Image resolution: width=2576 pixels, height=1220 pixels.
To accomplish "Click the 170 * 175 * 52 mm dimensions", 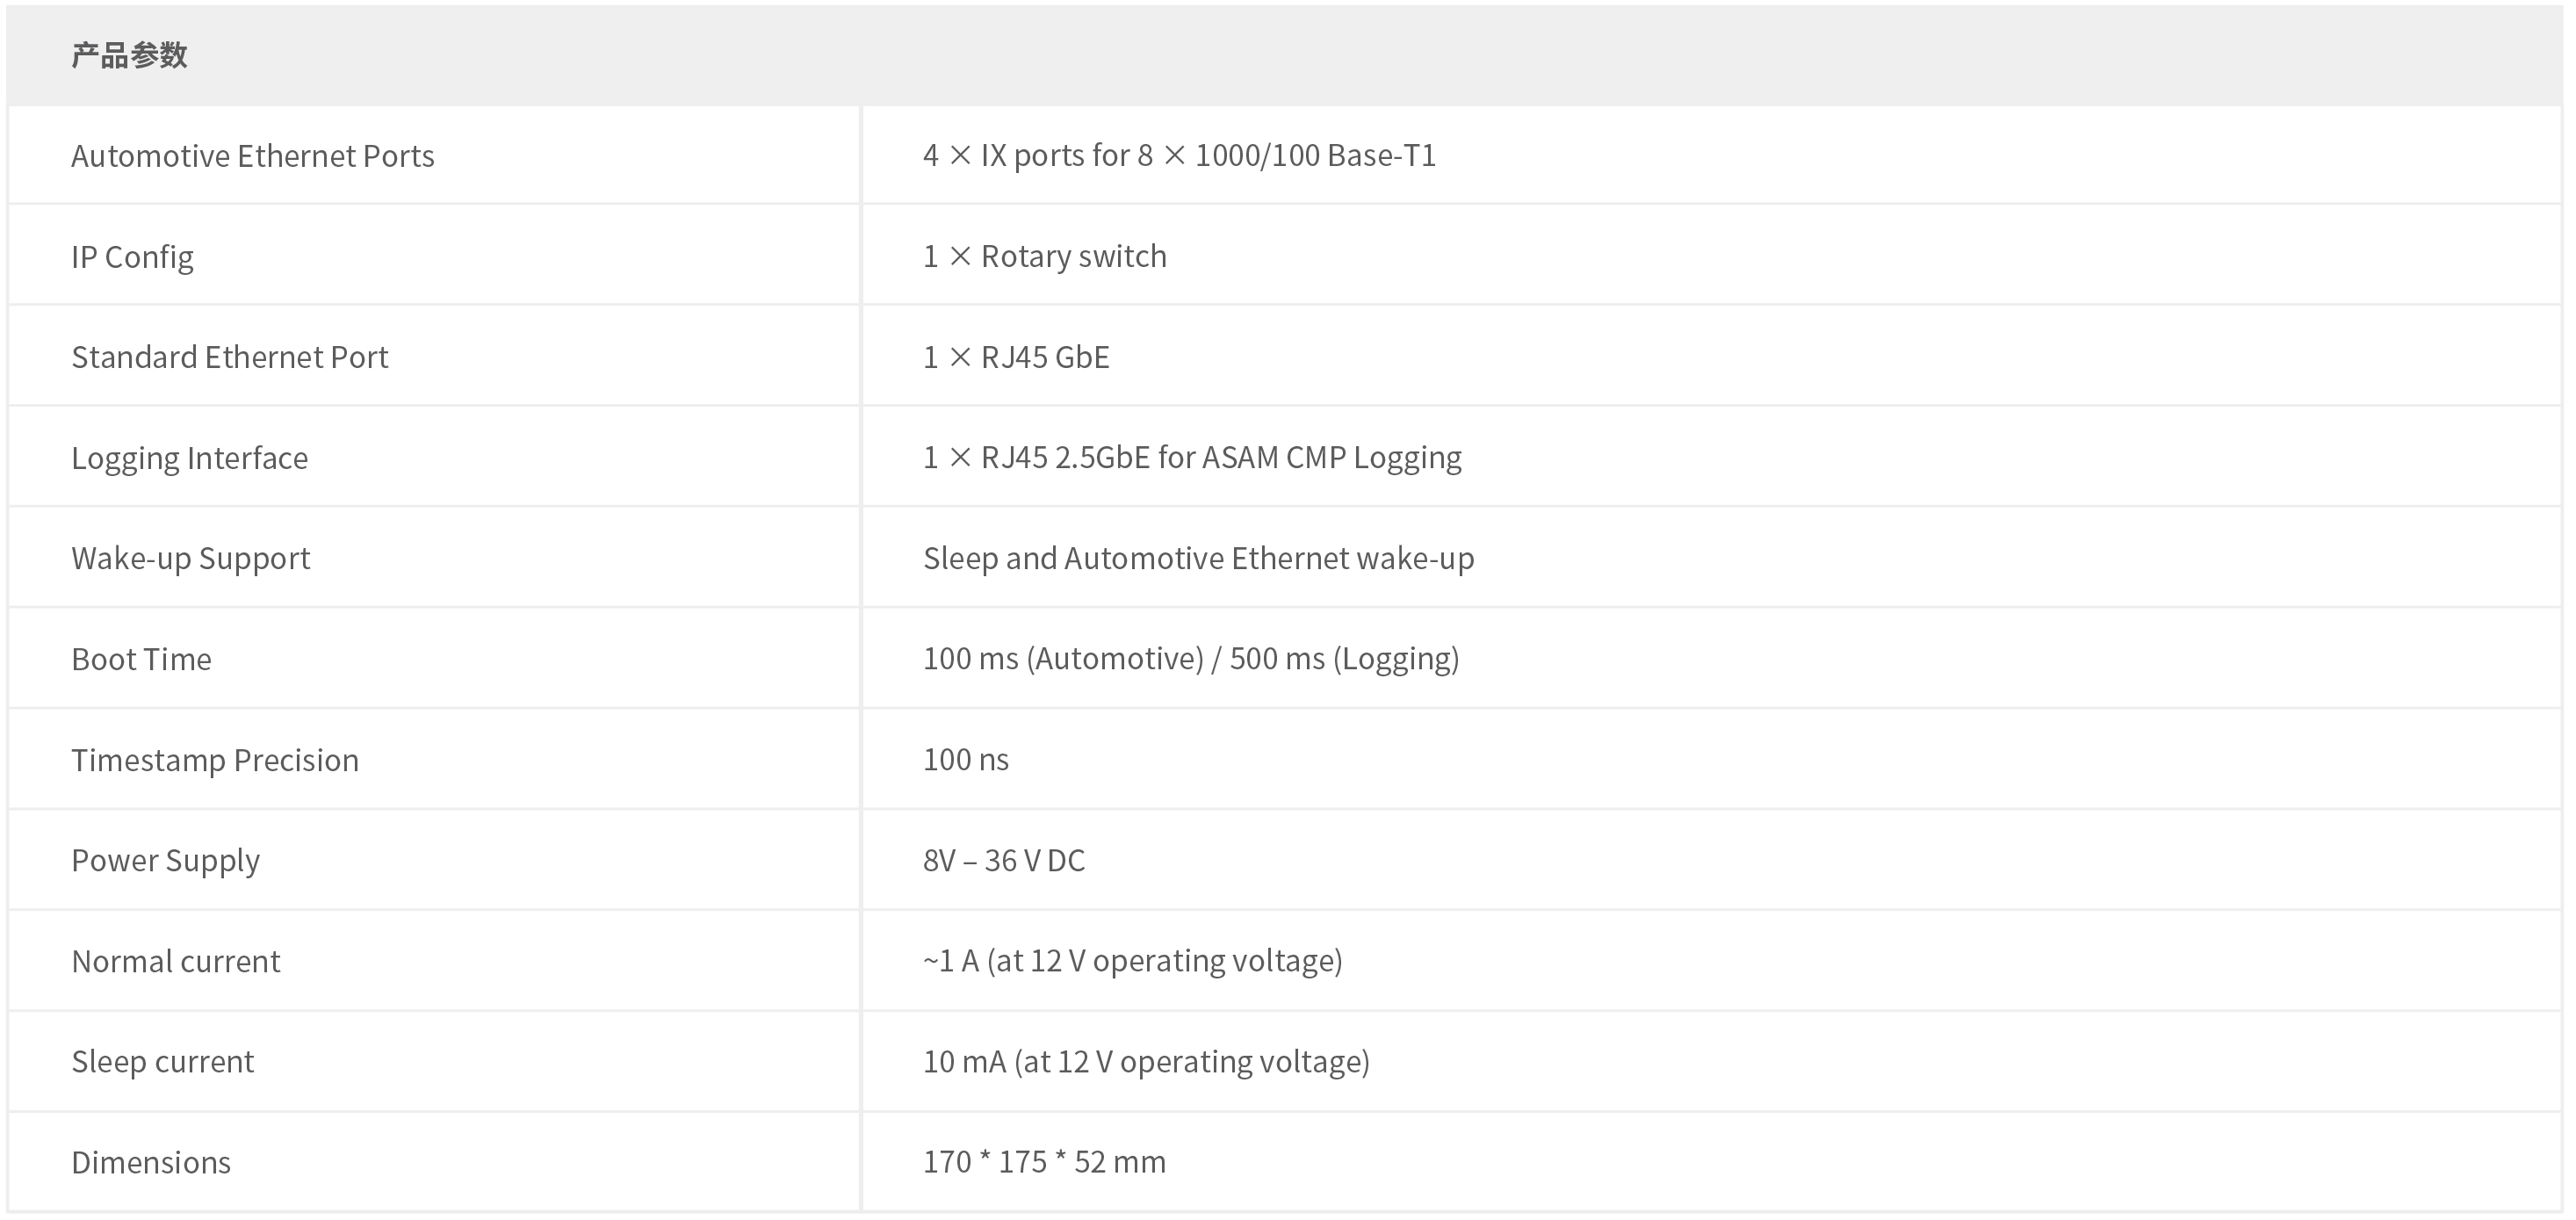I will (x=1044, y=1162).
